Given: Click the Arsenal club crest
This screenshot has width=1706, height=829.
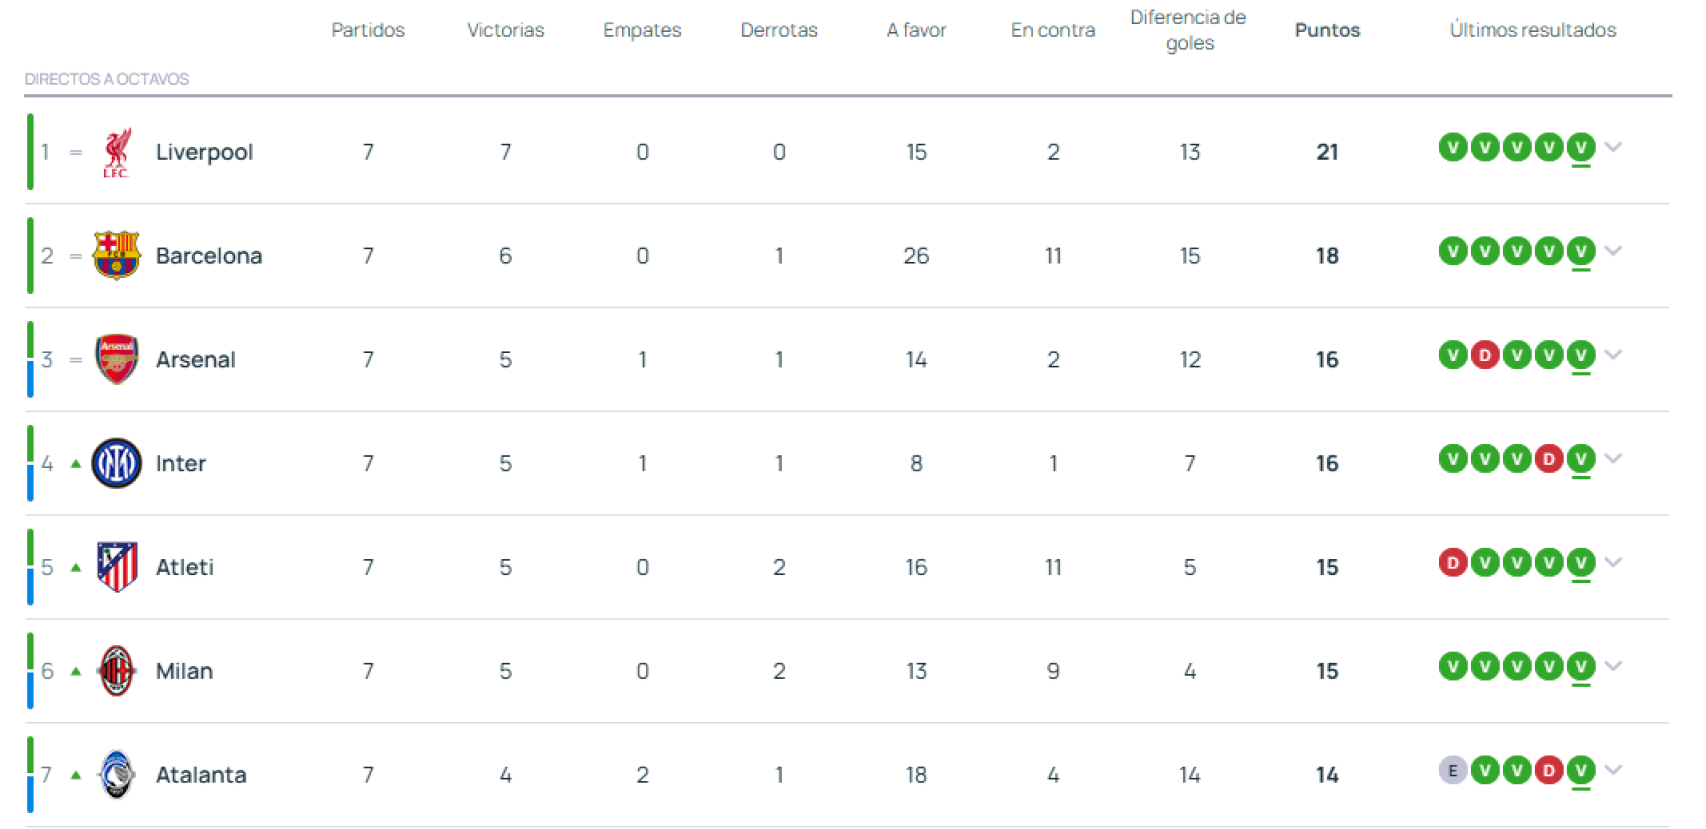Looking at the screenshot, I should pyautogui.click(x=116, y=359).
